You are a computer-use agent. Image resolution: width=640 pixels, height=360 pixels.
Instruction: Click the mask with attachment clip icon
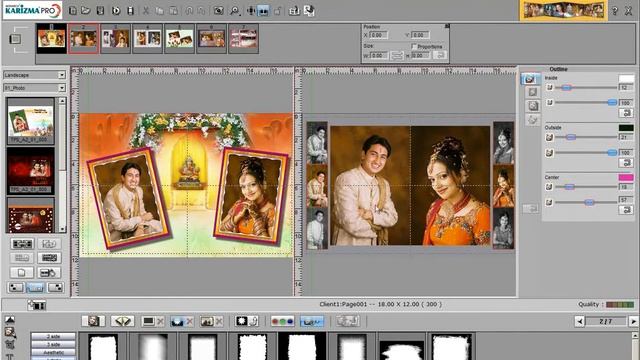pyautogui.click(x=247, y=321)
